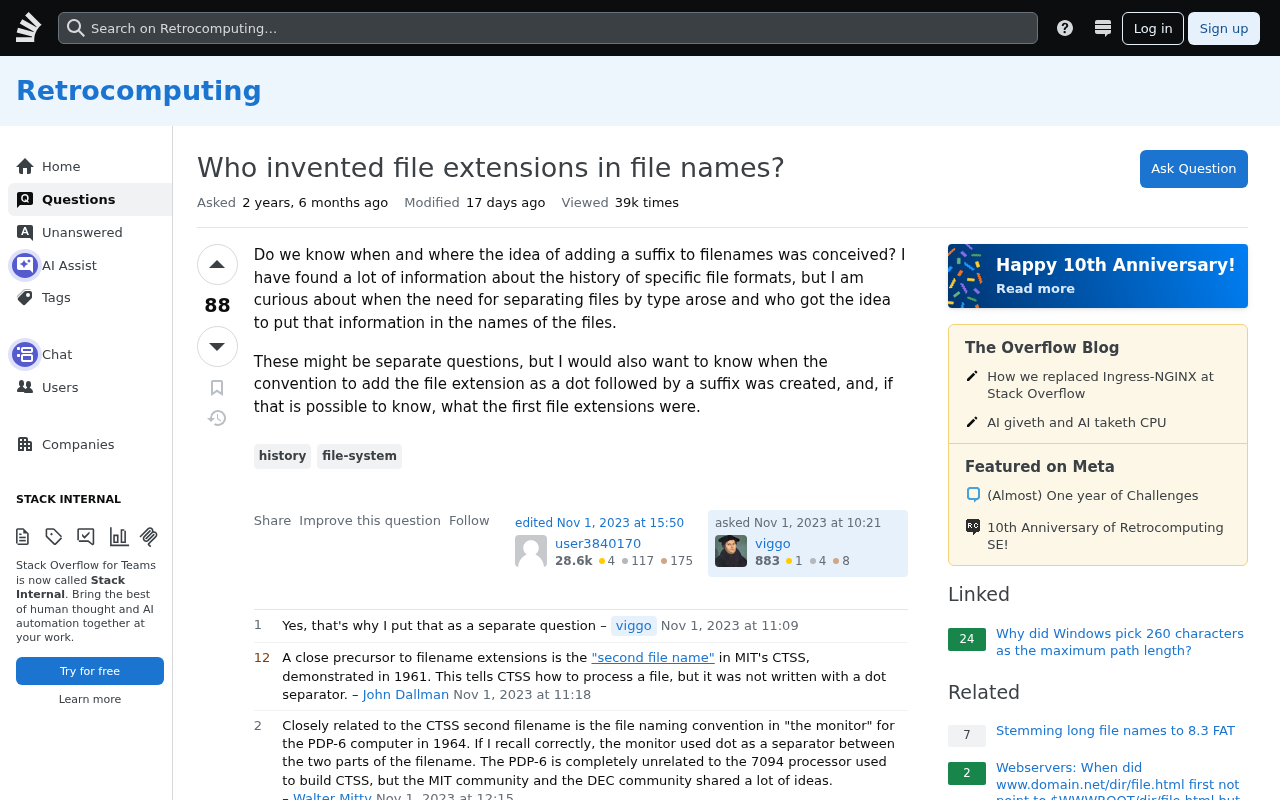Open (Almost) One year of Challenges
The height and width of the screenshot is (800, 1280).
pos(1092,496)
